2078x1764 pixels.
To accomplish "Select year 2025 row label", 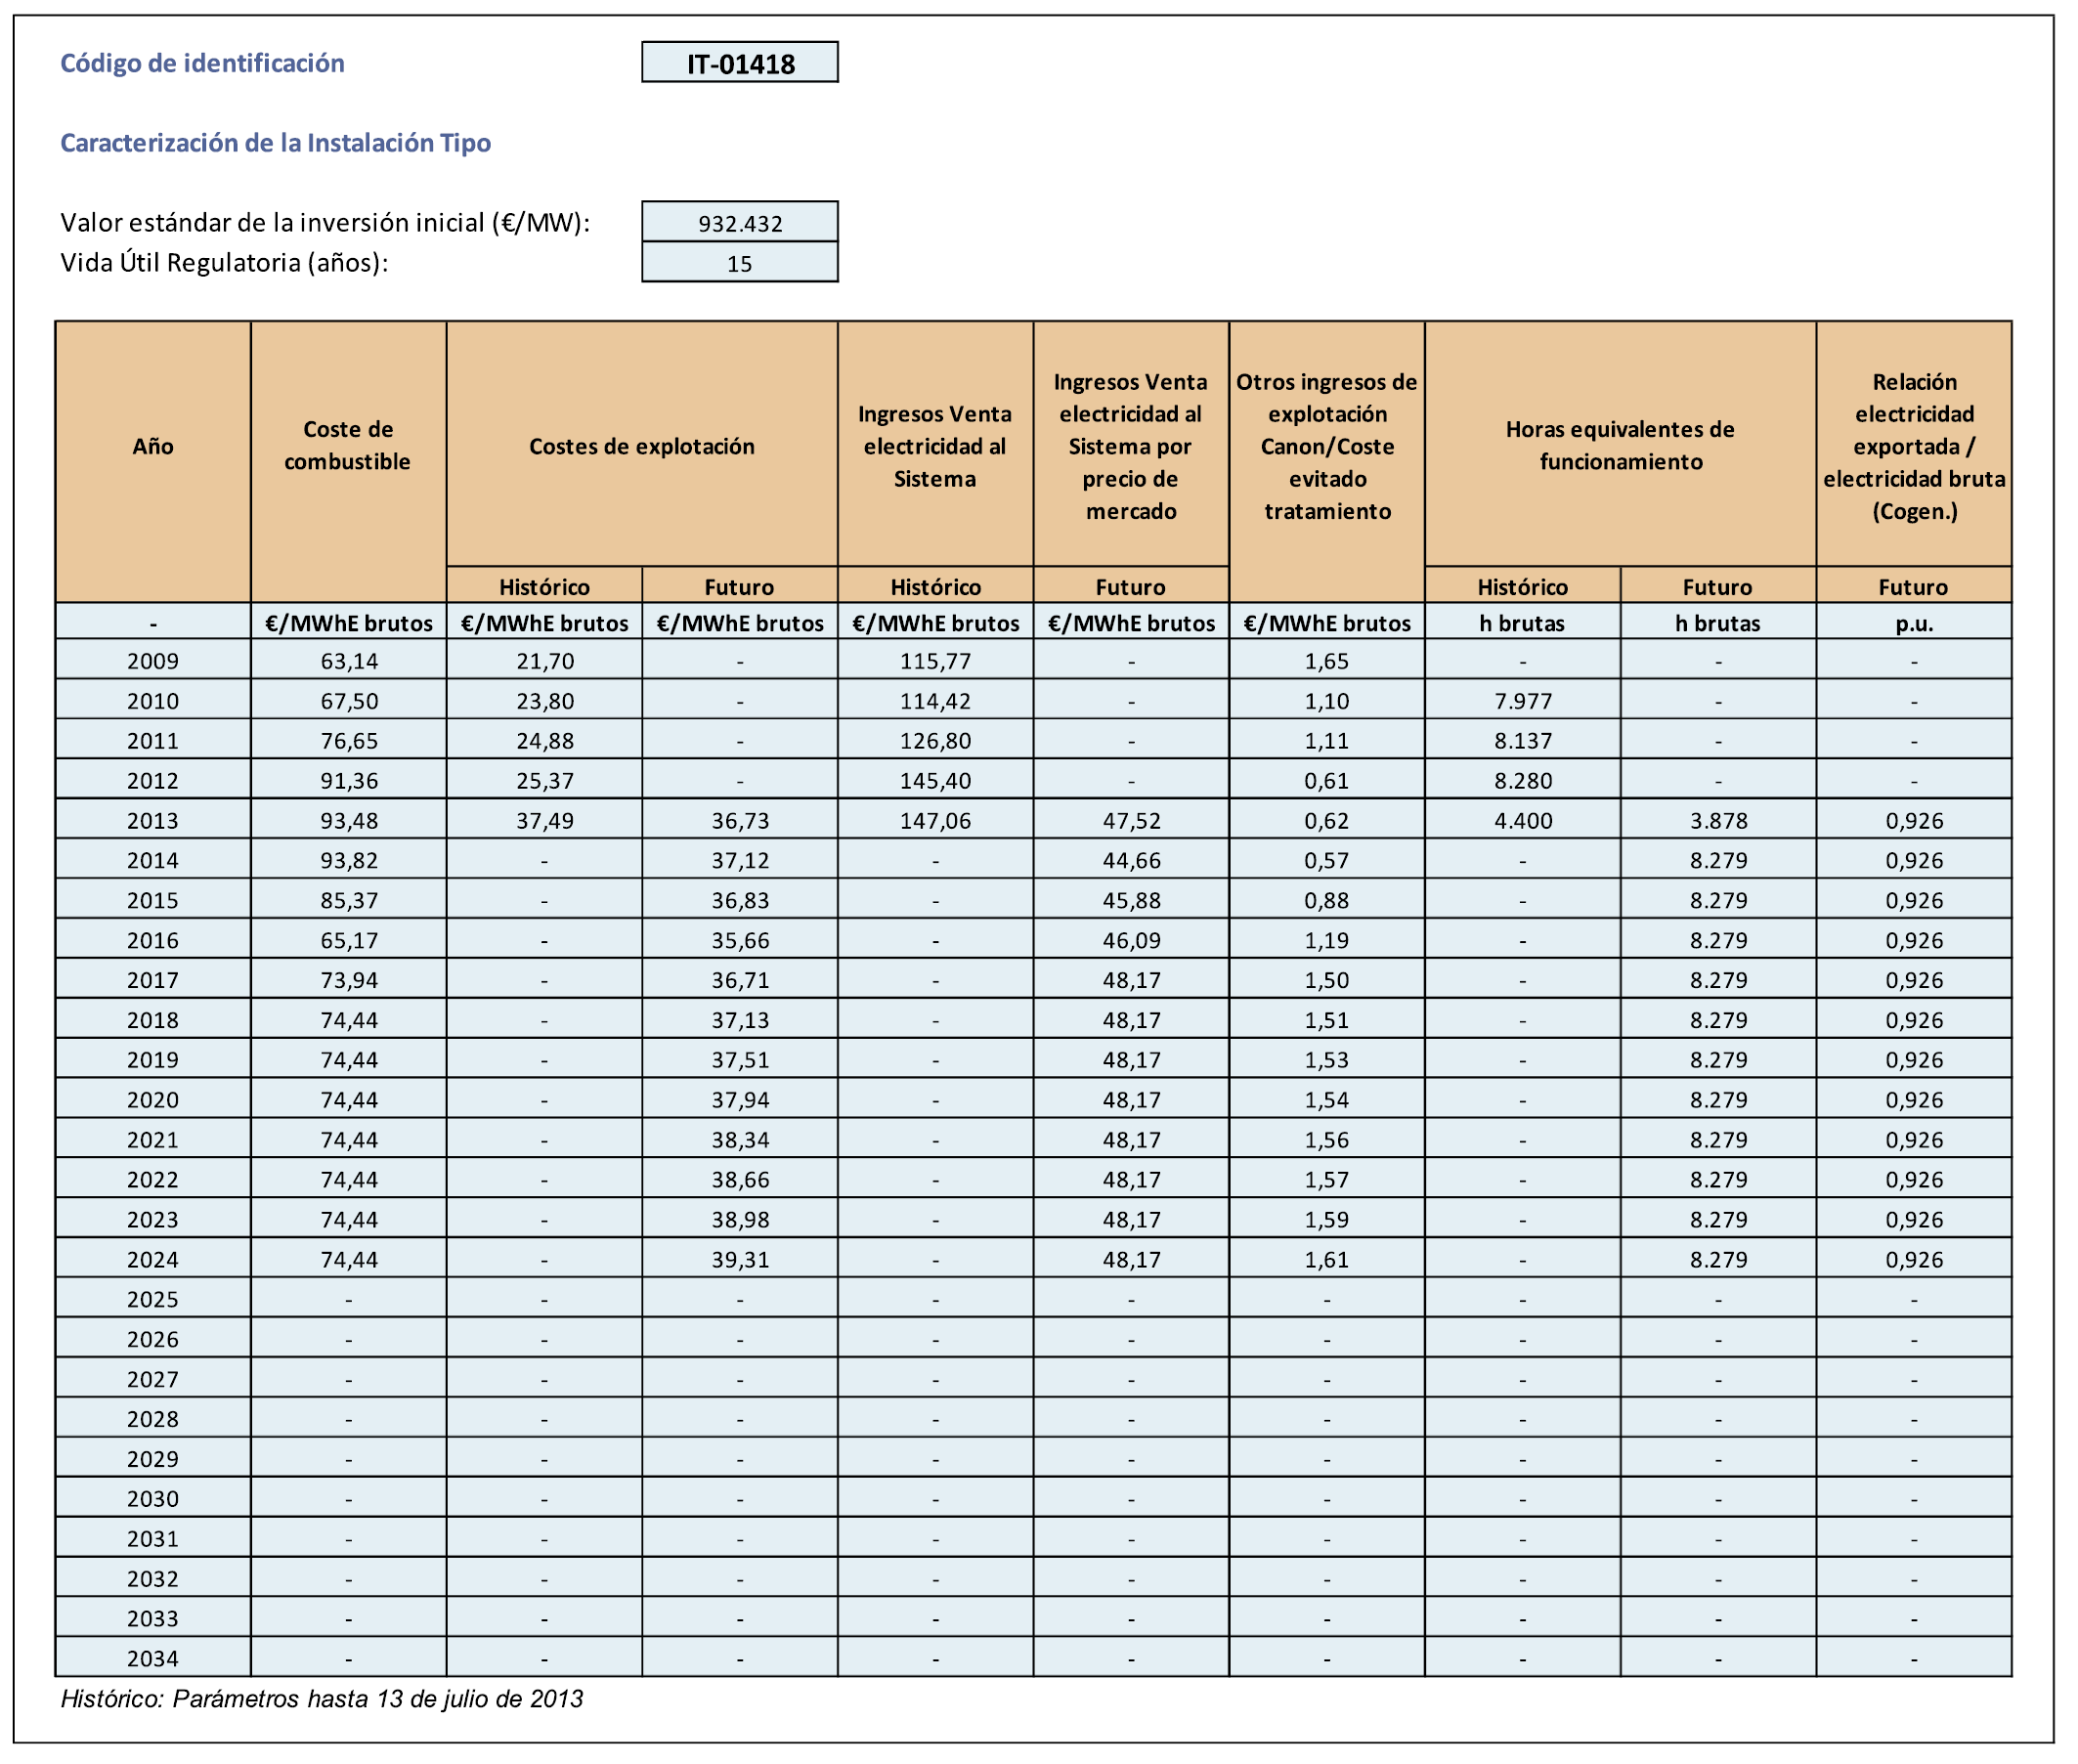I will point(153,1299).
